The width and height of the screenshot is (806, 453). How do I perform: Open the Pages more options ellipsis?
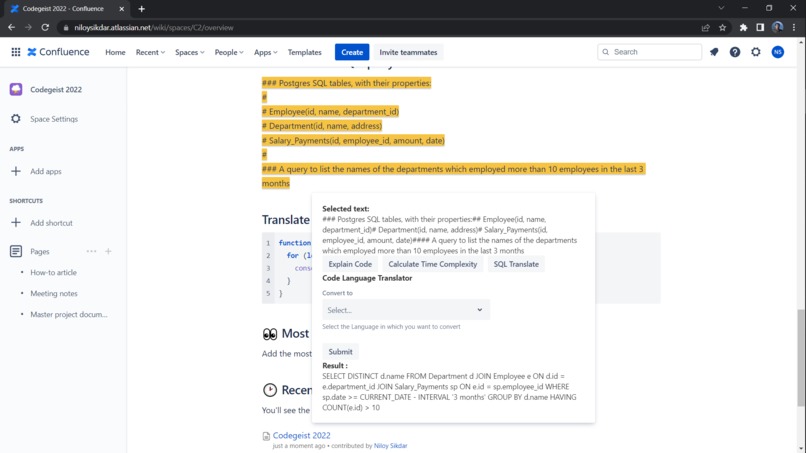point(91,251)
